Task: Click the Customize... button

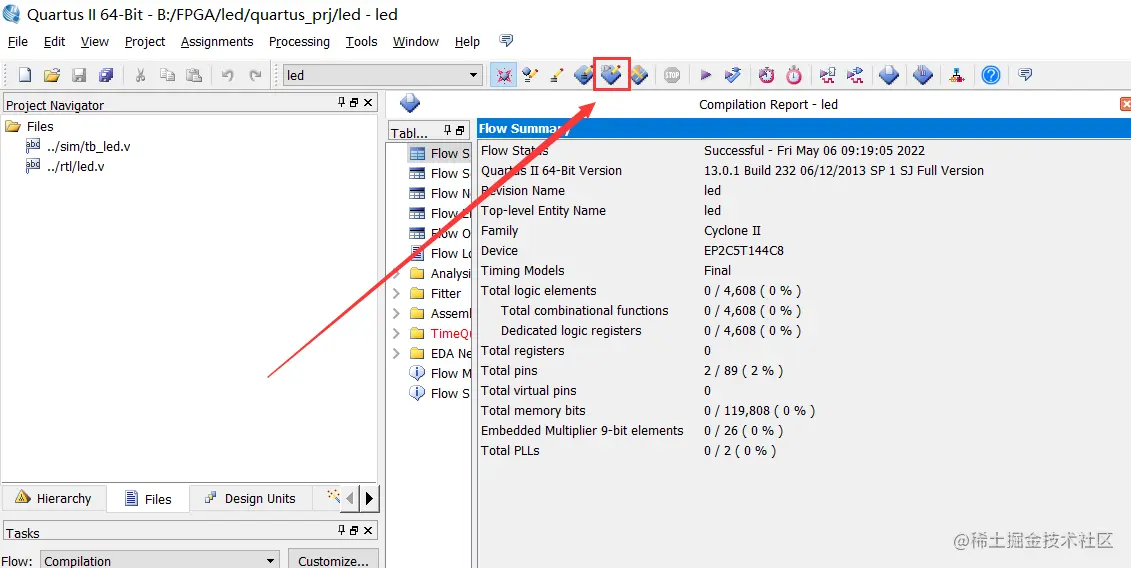Action: tap(333, 561)
